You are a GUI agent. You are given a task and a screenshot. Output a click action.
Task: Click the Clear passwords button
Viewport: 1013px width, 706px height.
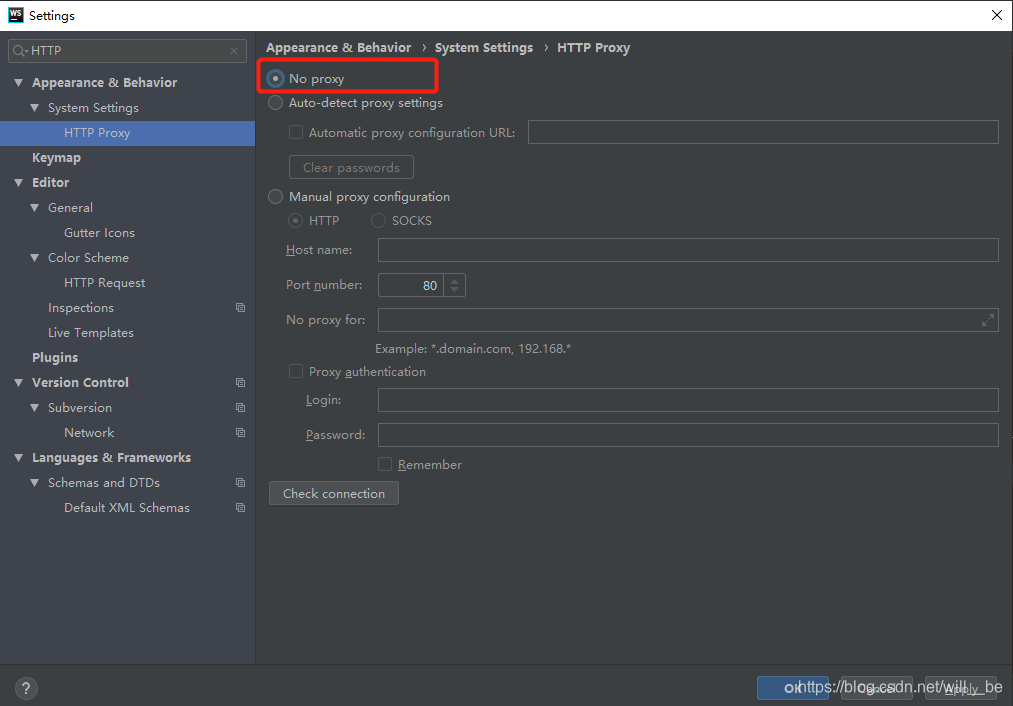[x=351, y=167]
